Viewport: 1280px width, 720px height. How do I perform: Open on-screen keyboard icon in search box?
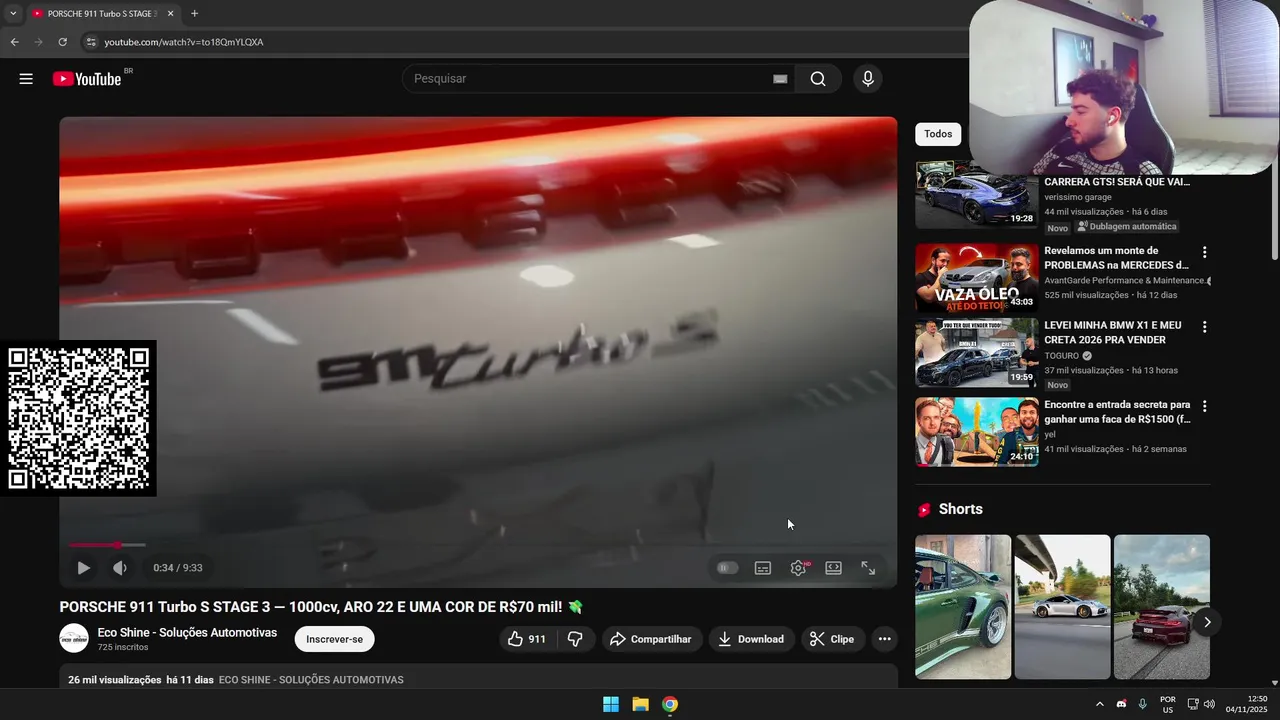click(780, 79)
